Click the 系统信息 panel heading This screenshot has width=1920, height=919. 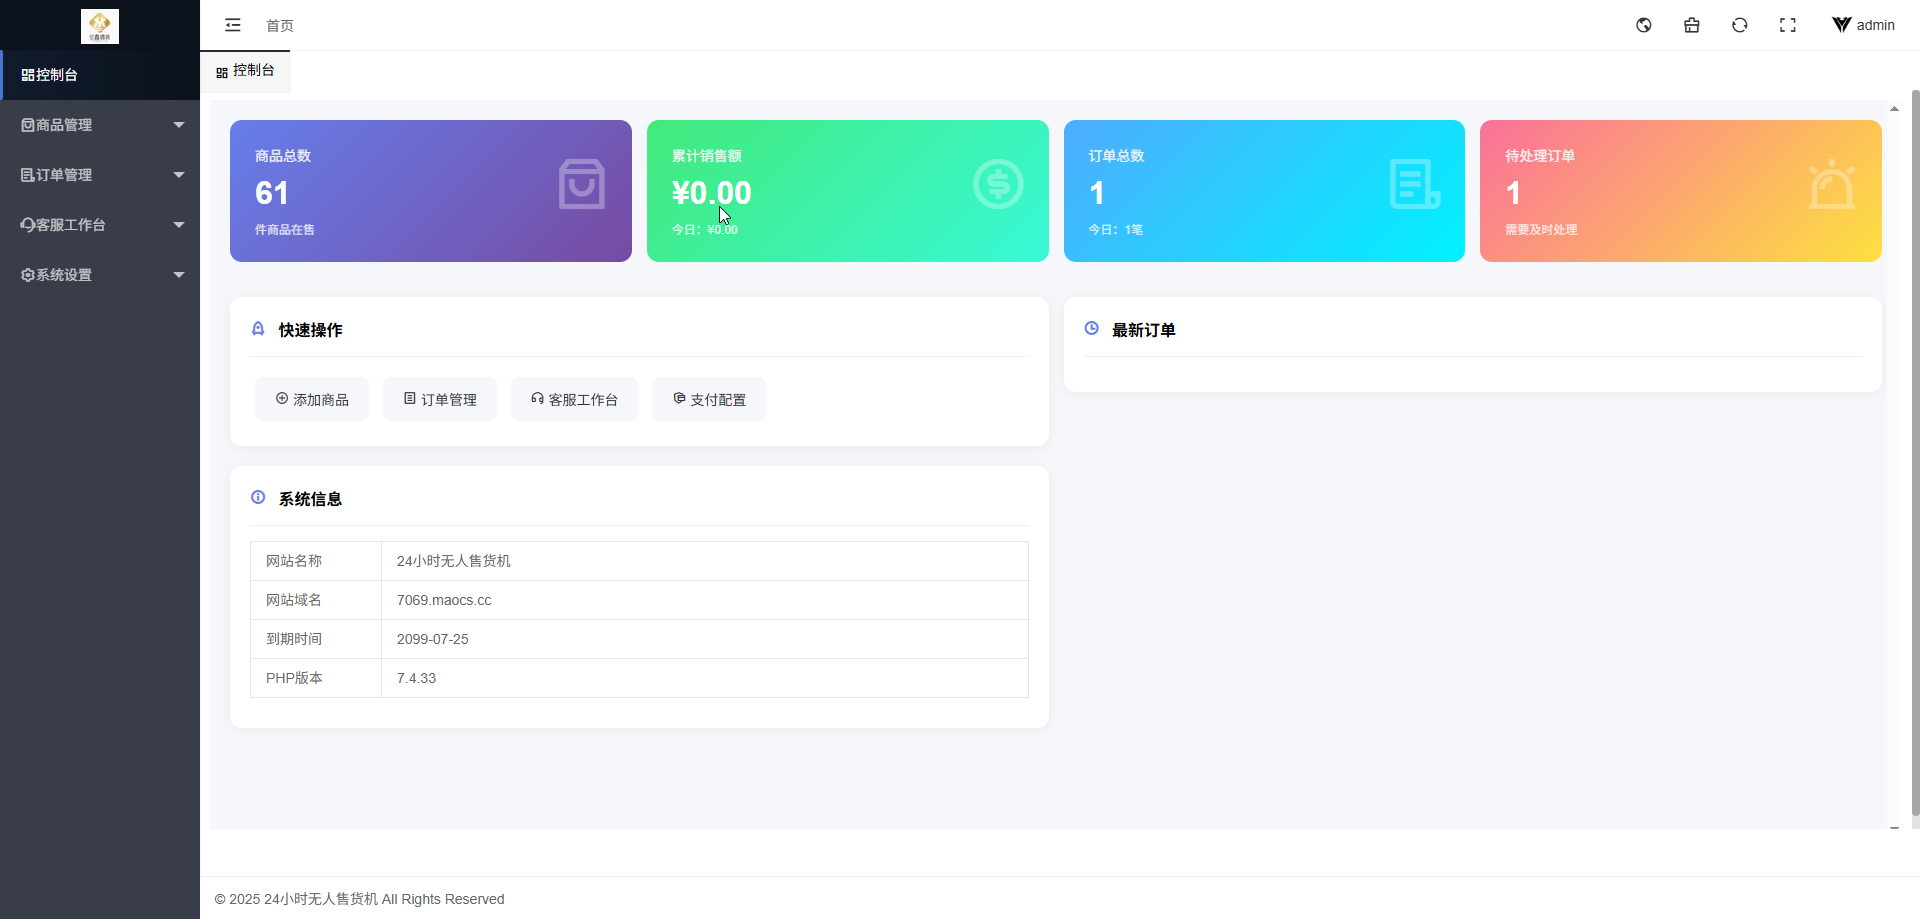pos(310,499)
